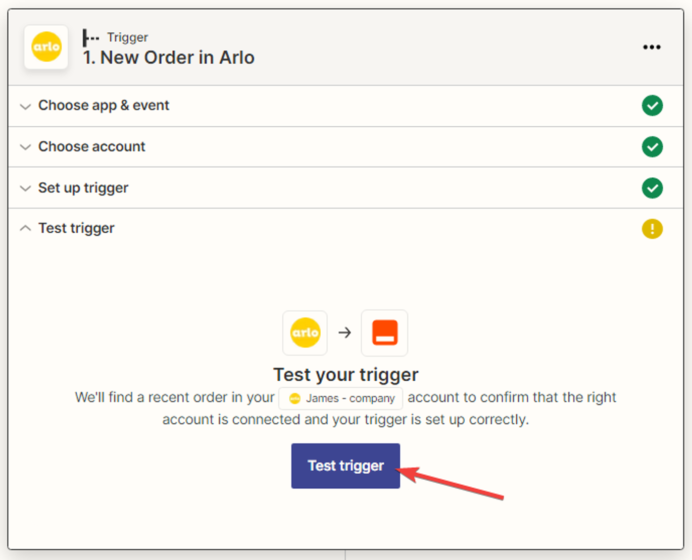Click the James - company account chip
This screenshot has height=560, width=692.
point(341,398)
